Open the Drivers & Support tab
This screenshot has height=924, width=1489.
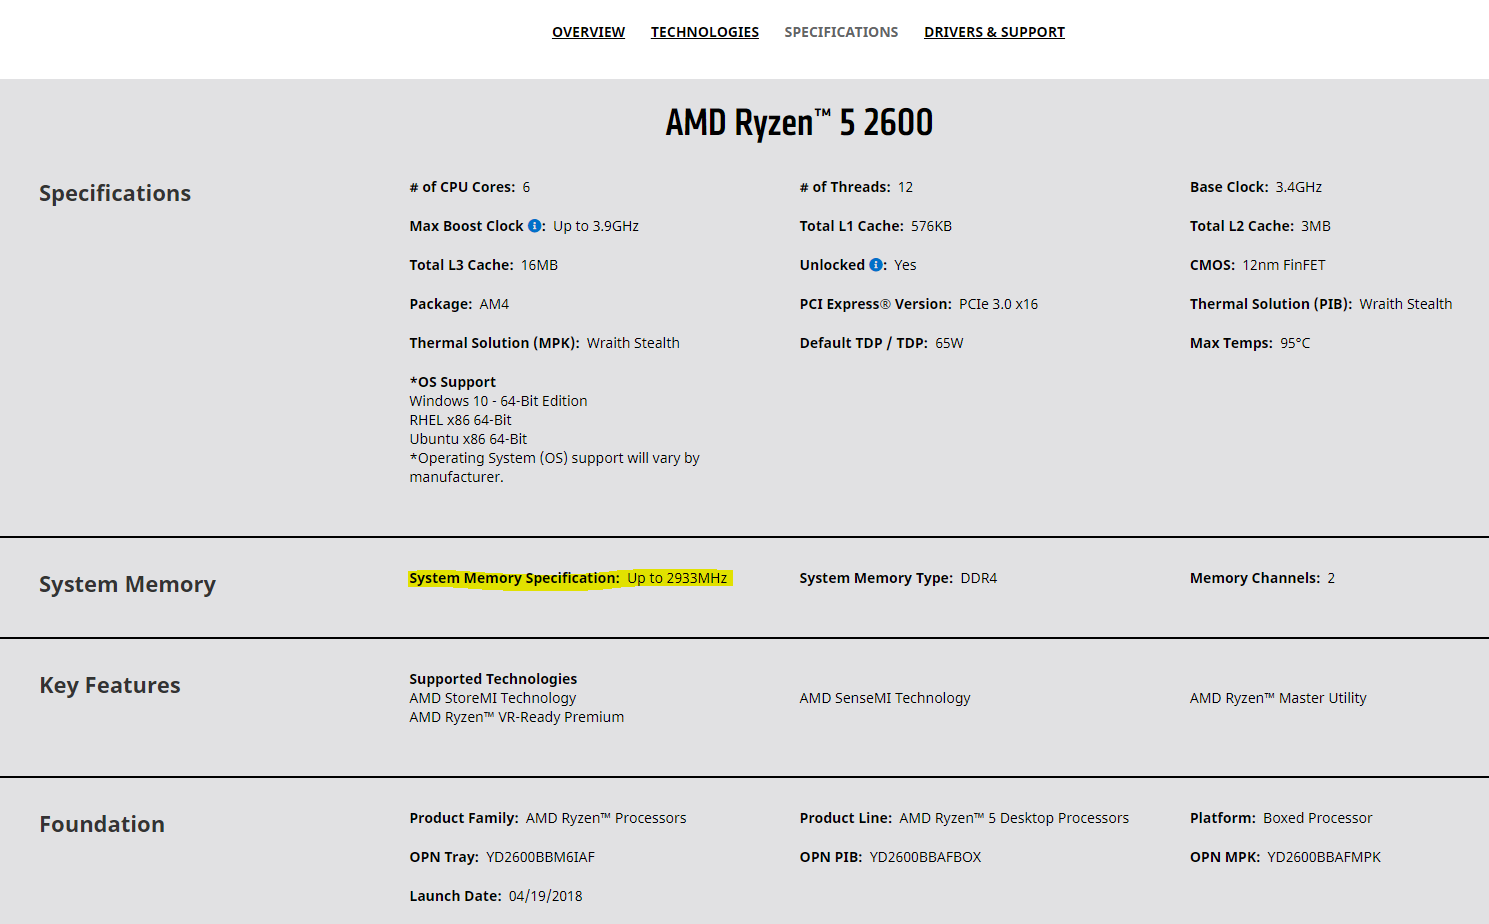click(x=994, y=32)
